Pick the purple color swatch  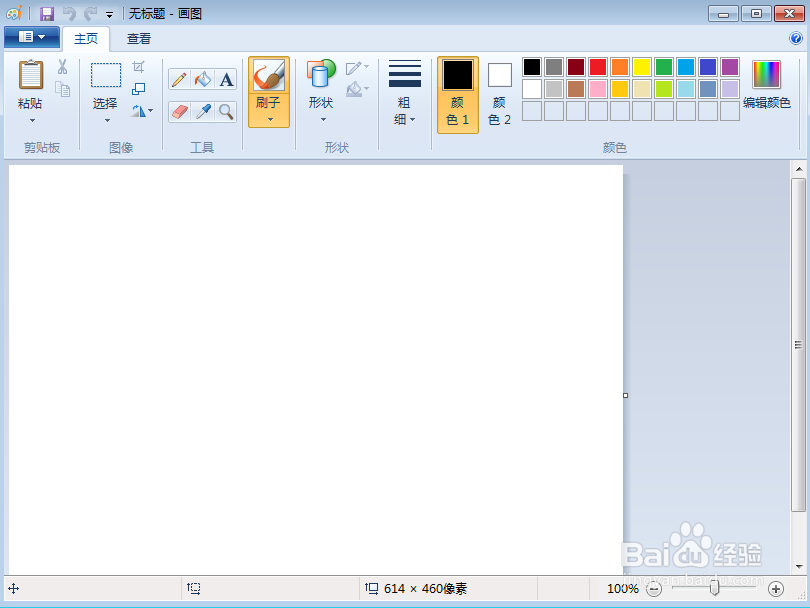[730, 67]
